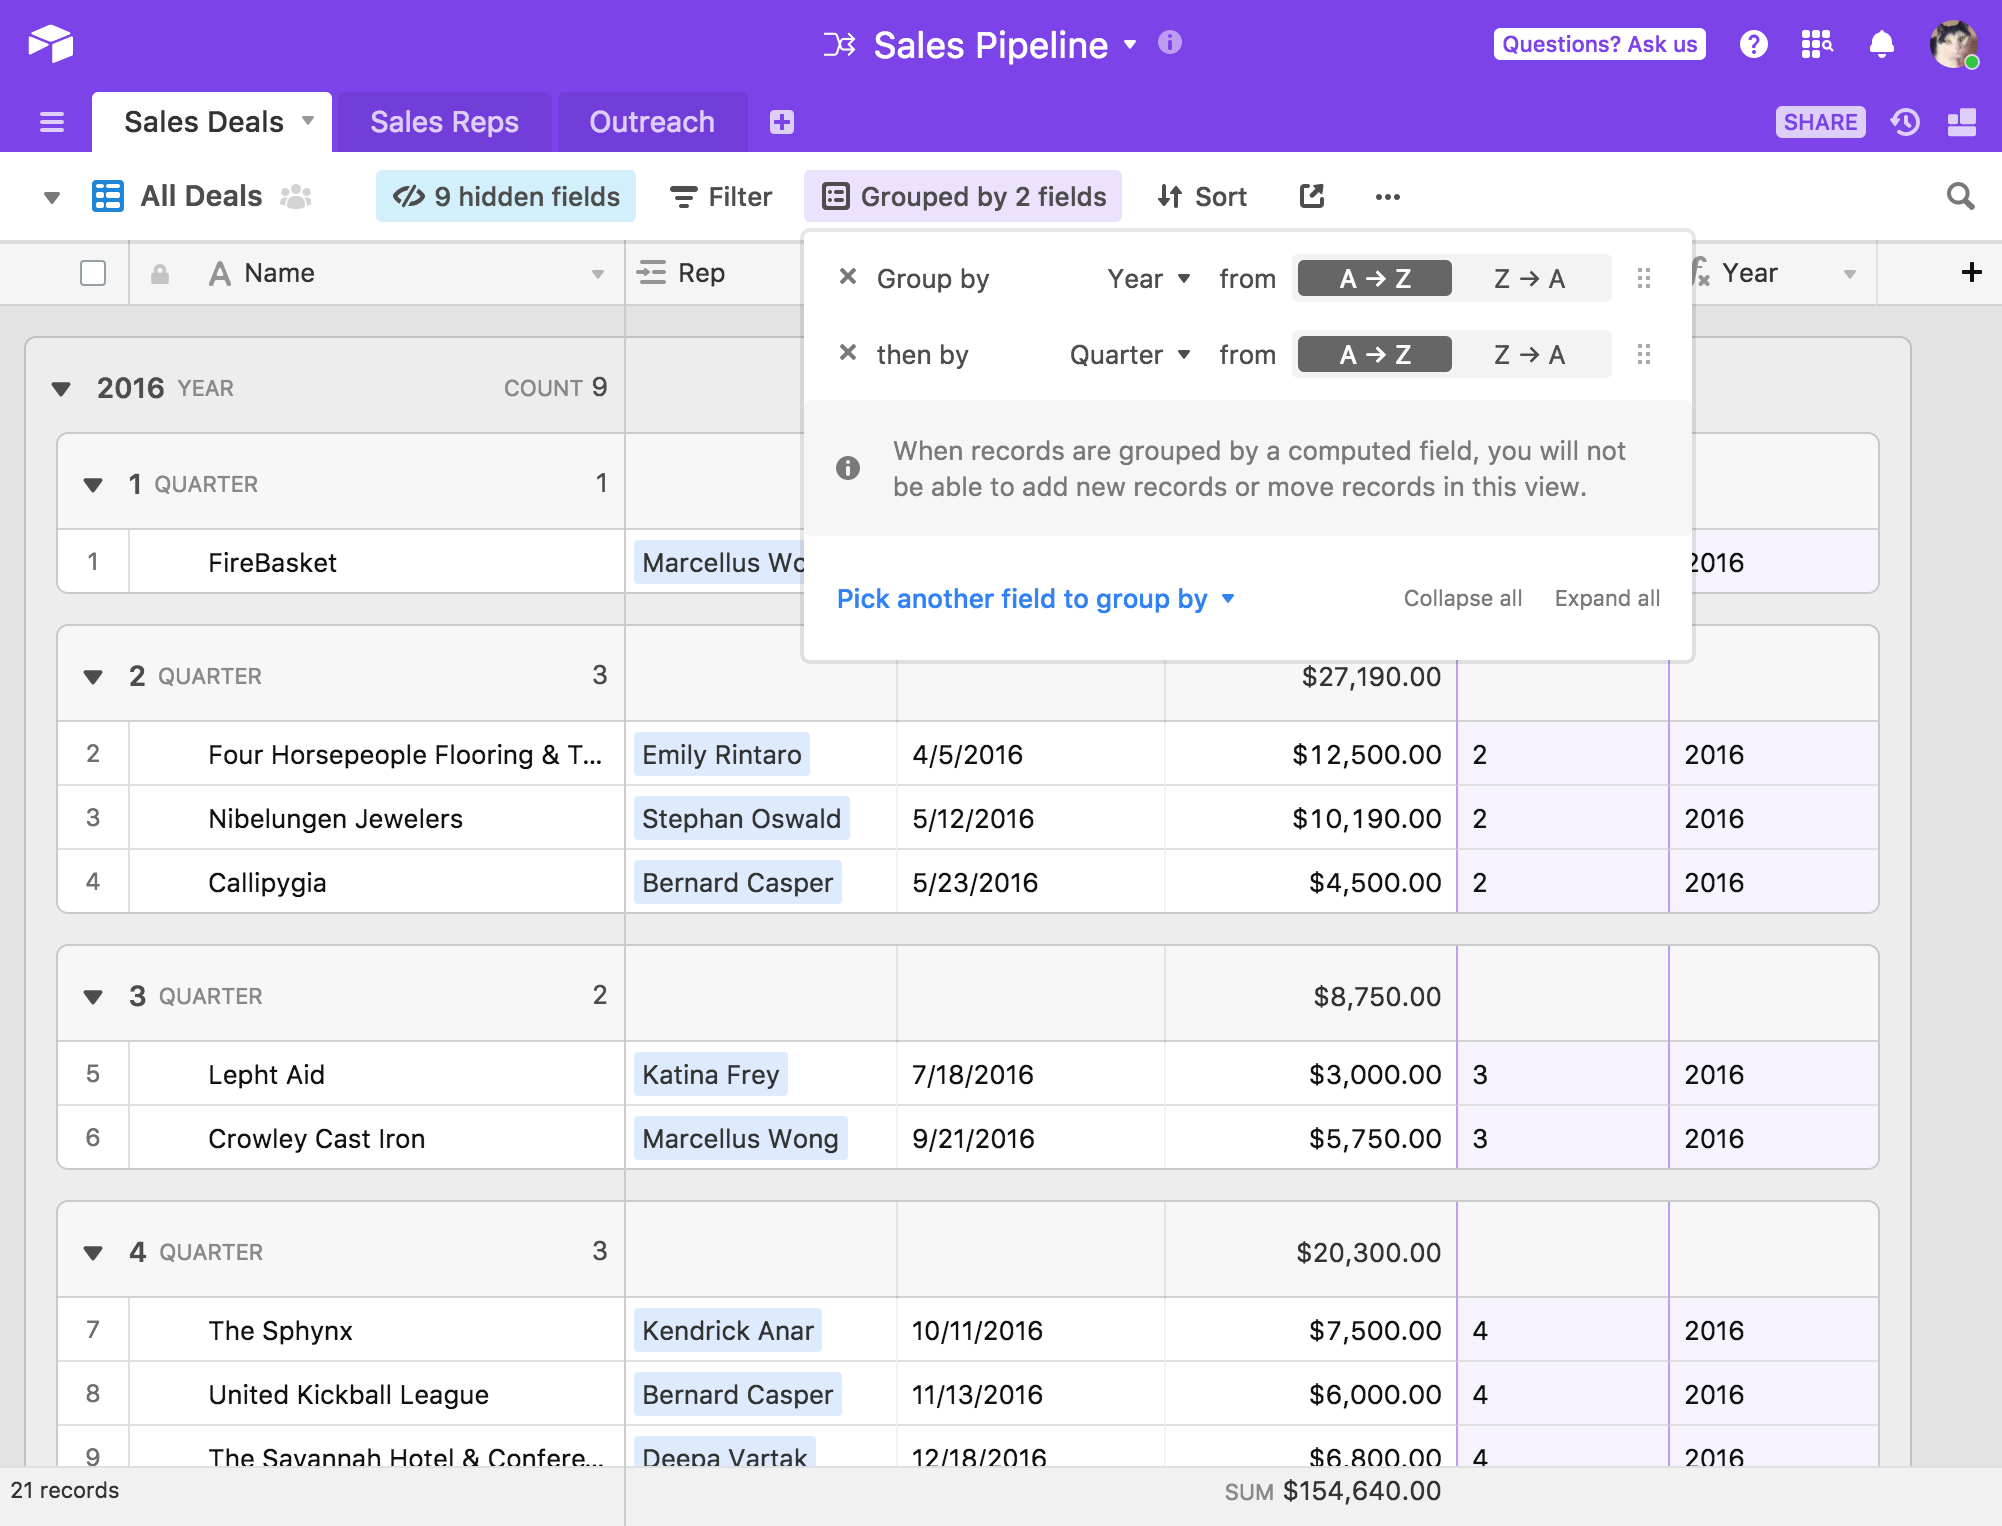Click the search magnifier icon

(1961, 196)
